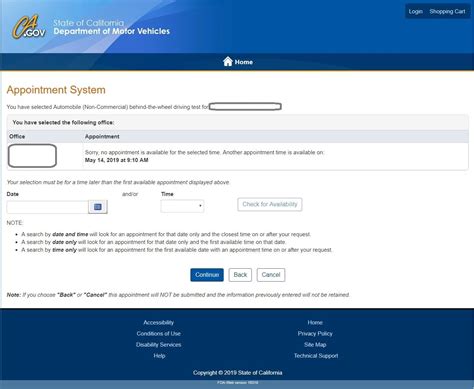Open the Disability Services footer link
This screenshot has width=474, height=389.
click(158, 345)
